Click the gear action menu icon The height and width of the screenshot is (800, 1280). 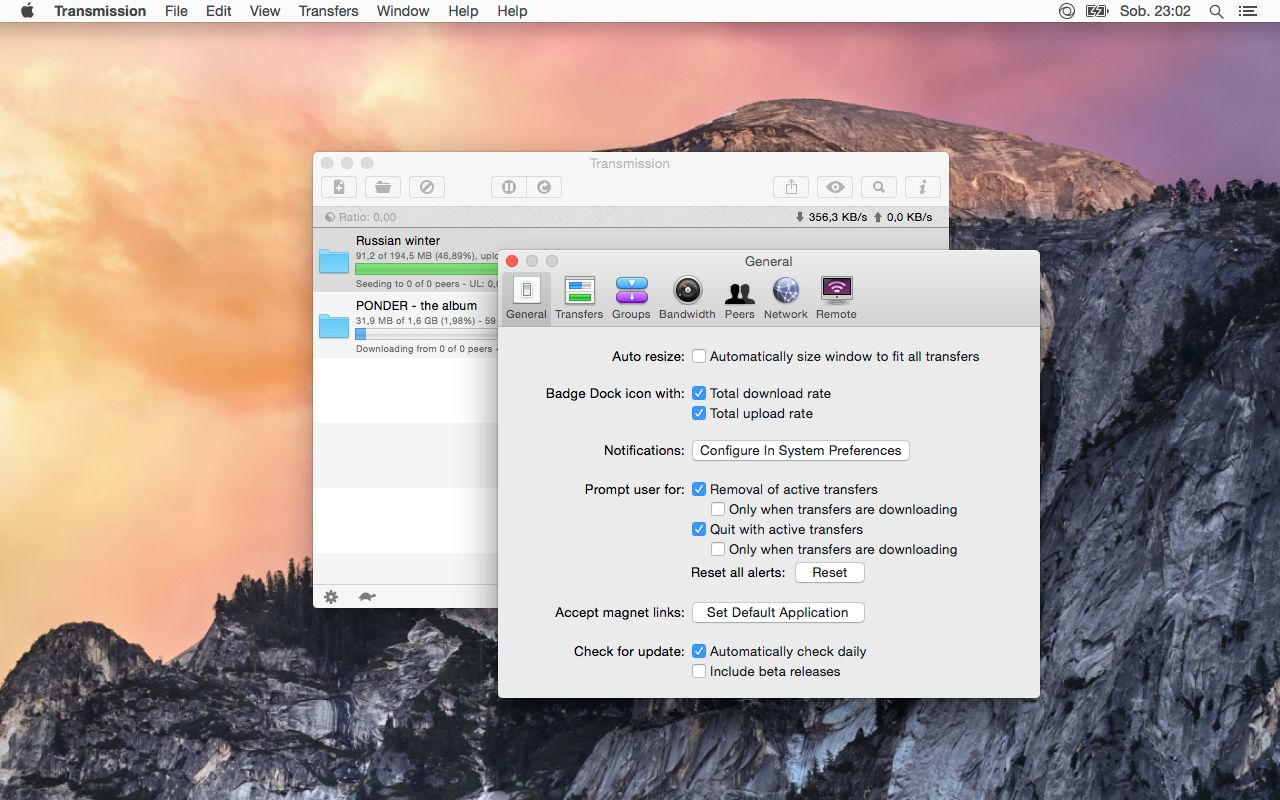(331, 597)
